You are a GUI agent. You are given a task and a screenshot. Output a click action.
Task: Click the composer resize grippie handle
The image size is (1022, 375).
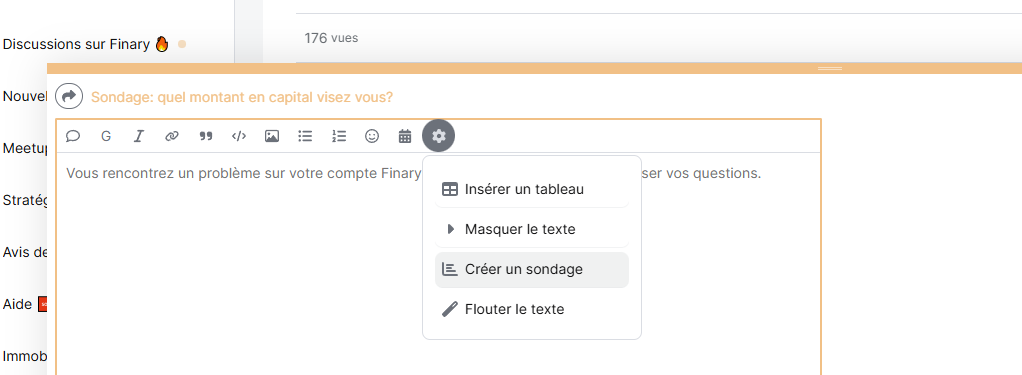coord(830,68)
